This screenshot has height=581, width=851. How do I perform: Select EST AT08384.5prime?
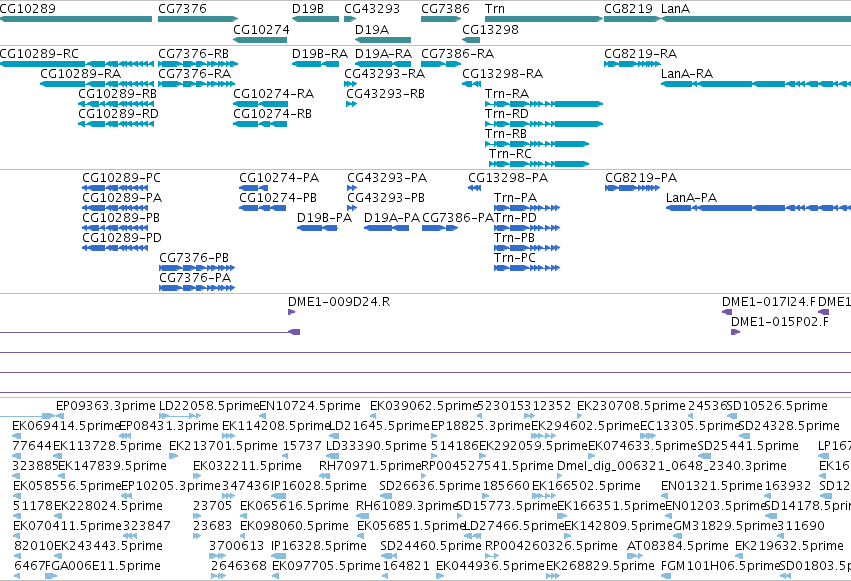coord(677,546)
